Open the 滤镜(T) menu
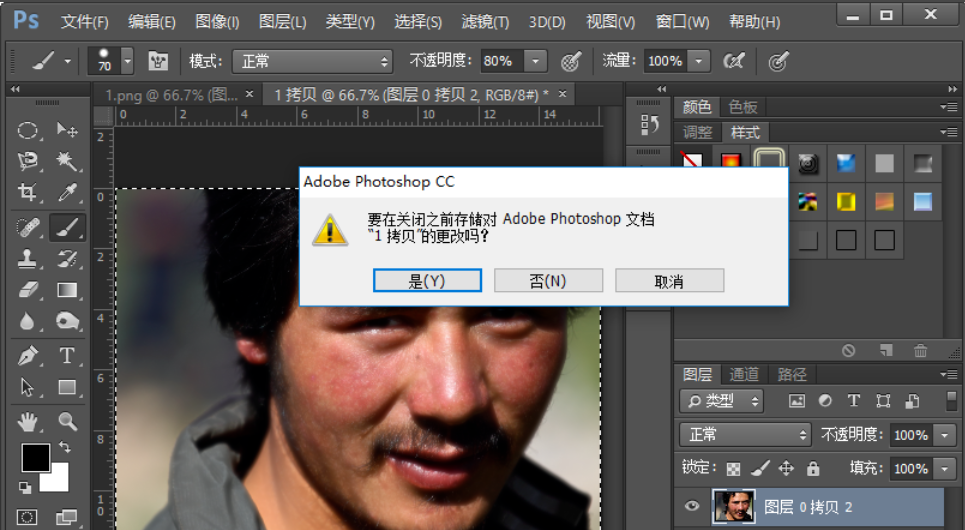 [485, 22]
